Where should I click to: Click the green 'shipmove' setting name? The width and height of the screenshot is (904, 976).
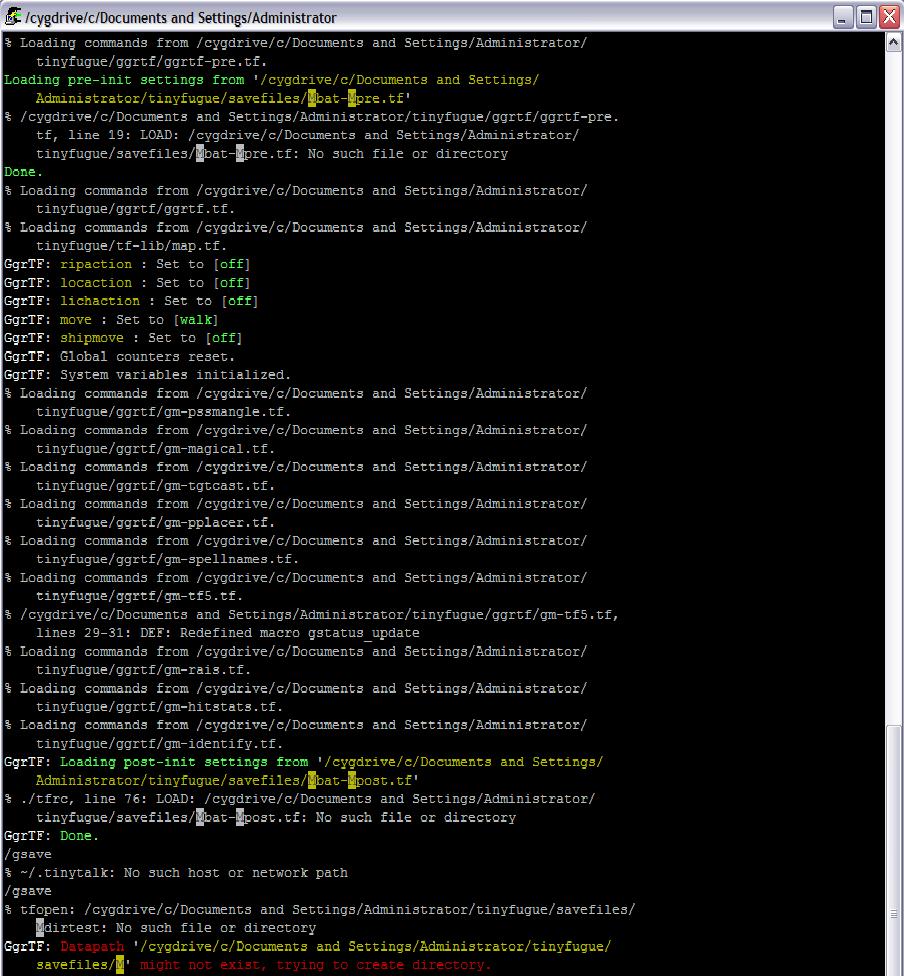92,338
